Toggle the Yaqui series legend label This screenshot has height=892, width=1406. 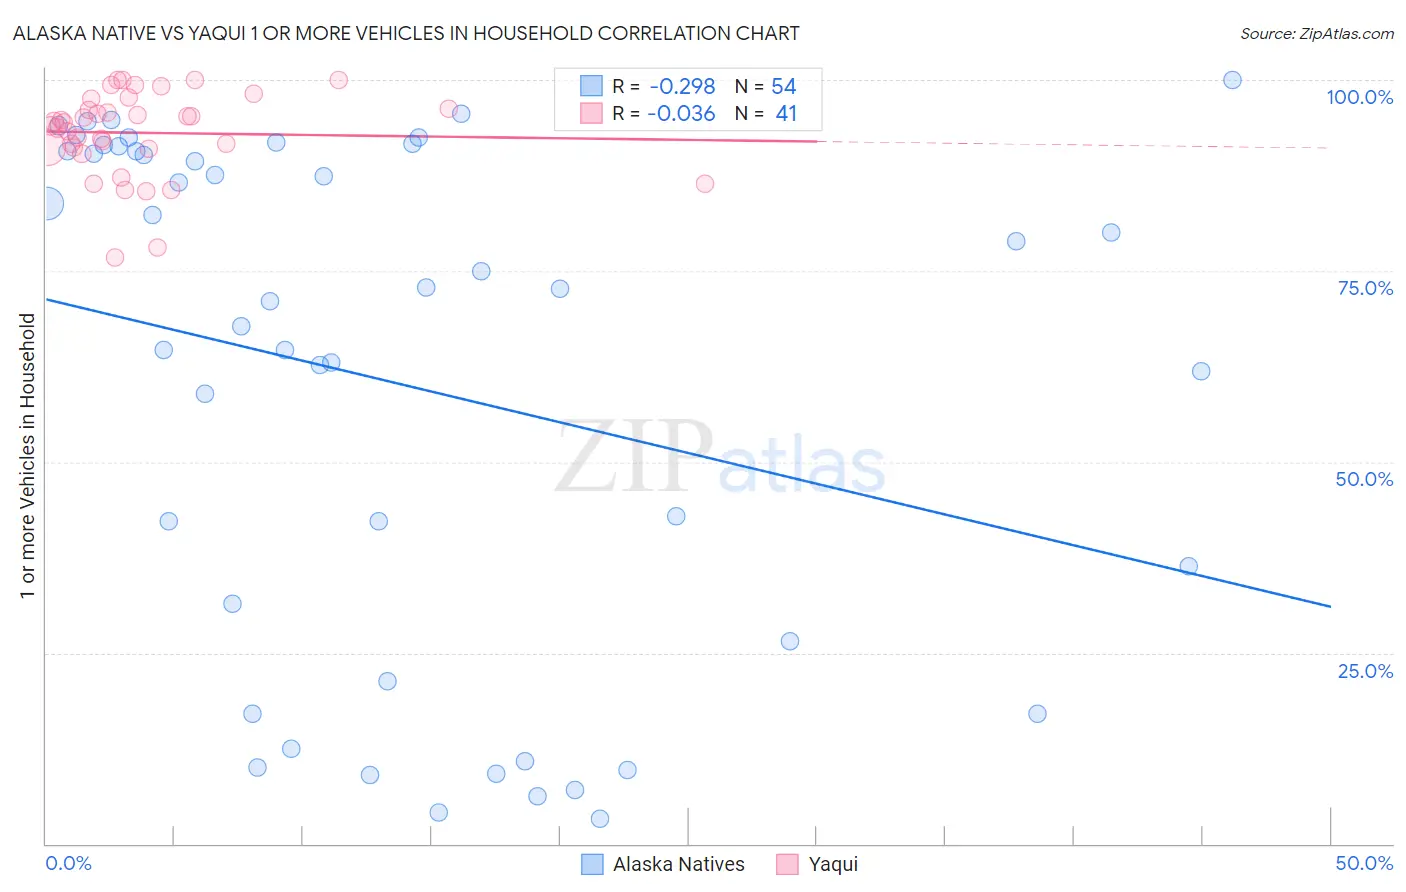click(x=833, y=864)
